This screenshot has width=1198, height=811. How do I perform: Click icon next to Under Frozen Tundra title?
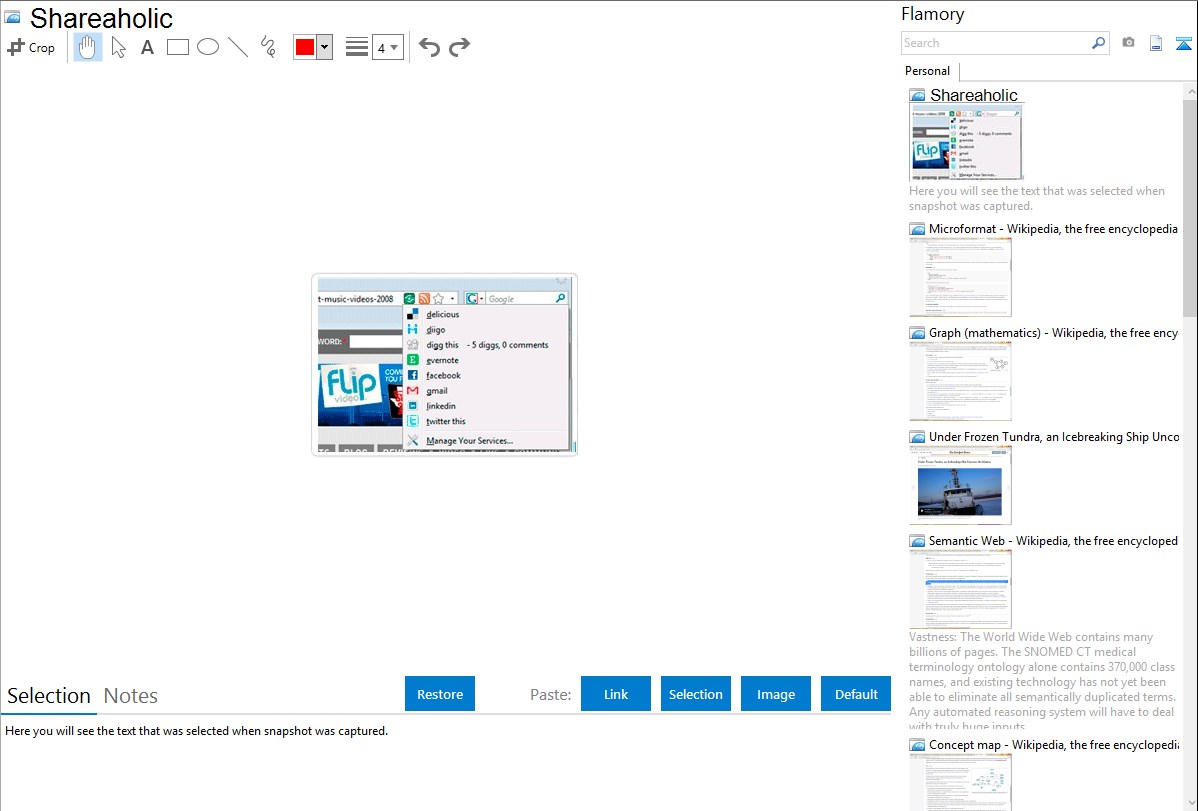point(918,436)
